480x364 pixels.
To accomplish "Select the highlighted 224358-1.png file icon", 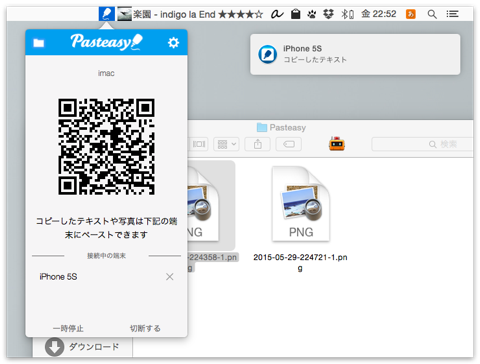I will [203, 203].
